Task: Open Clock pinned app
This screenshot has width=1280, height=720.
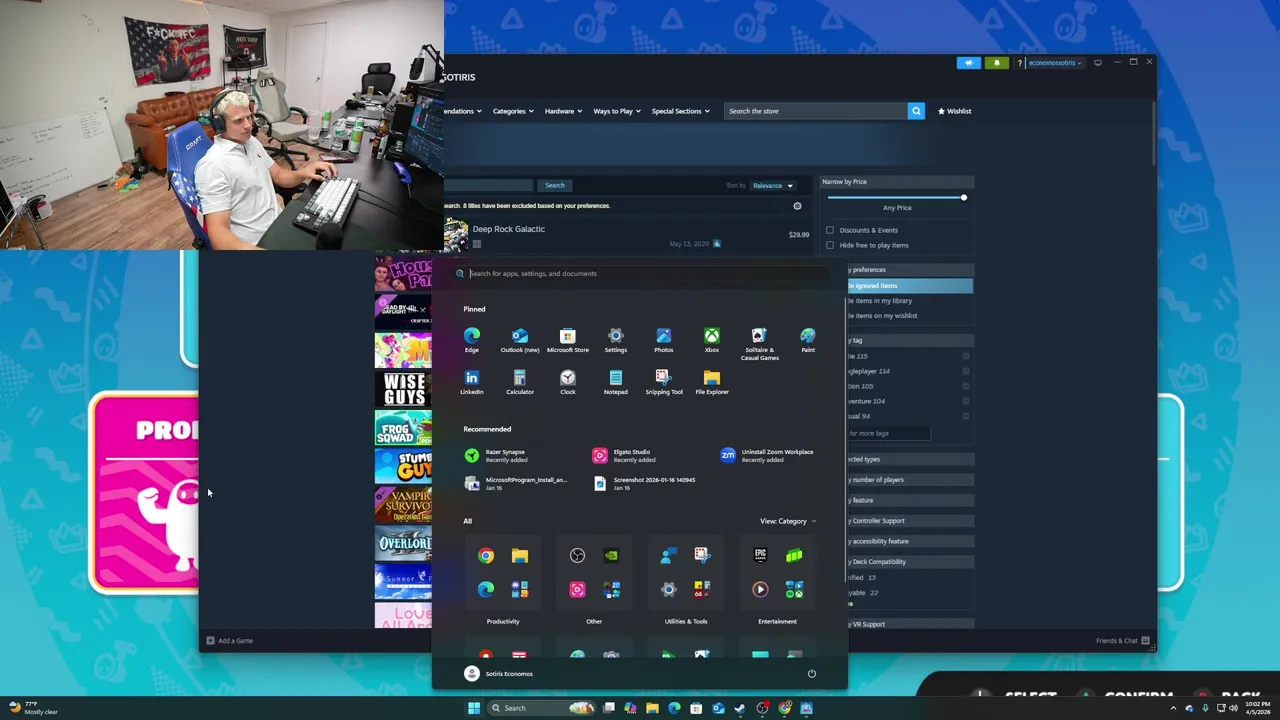Action: click(x=567, y=382)
